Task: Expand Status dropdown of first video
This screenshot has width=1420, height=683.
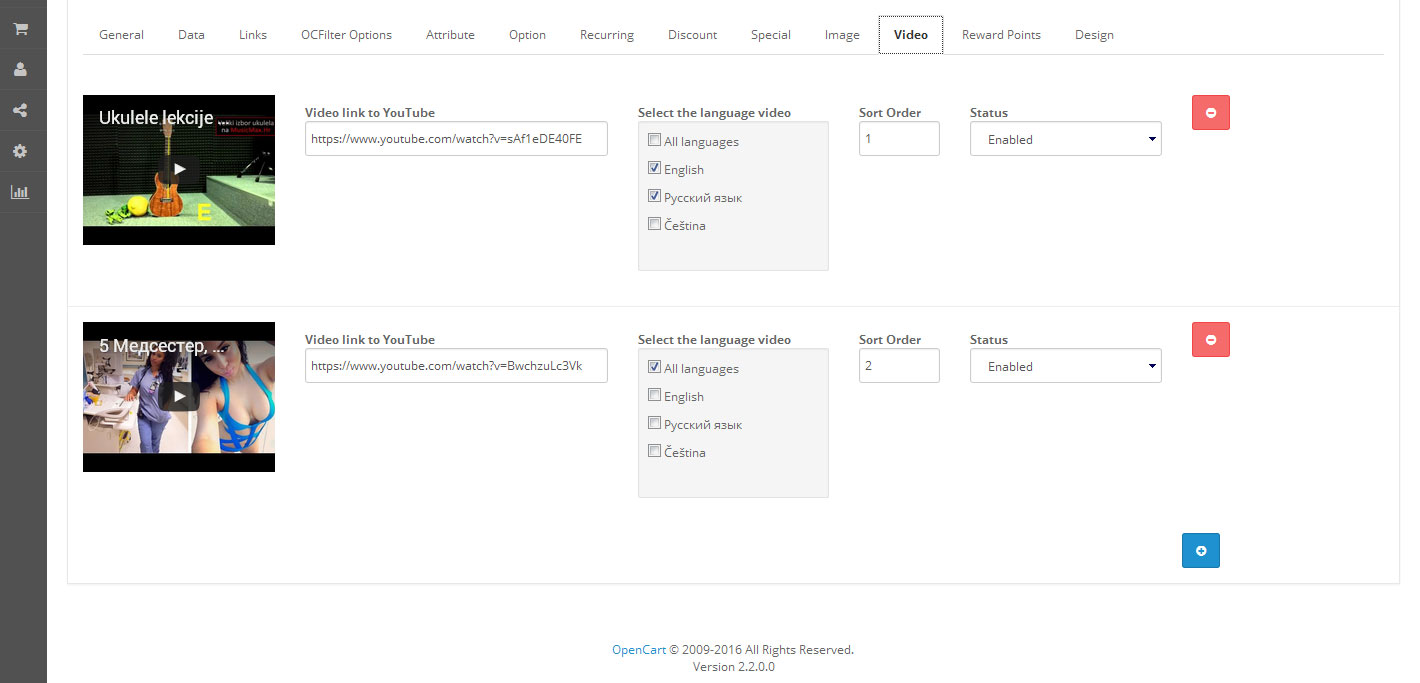Action: click(x=1065, y=140)
